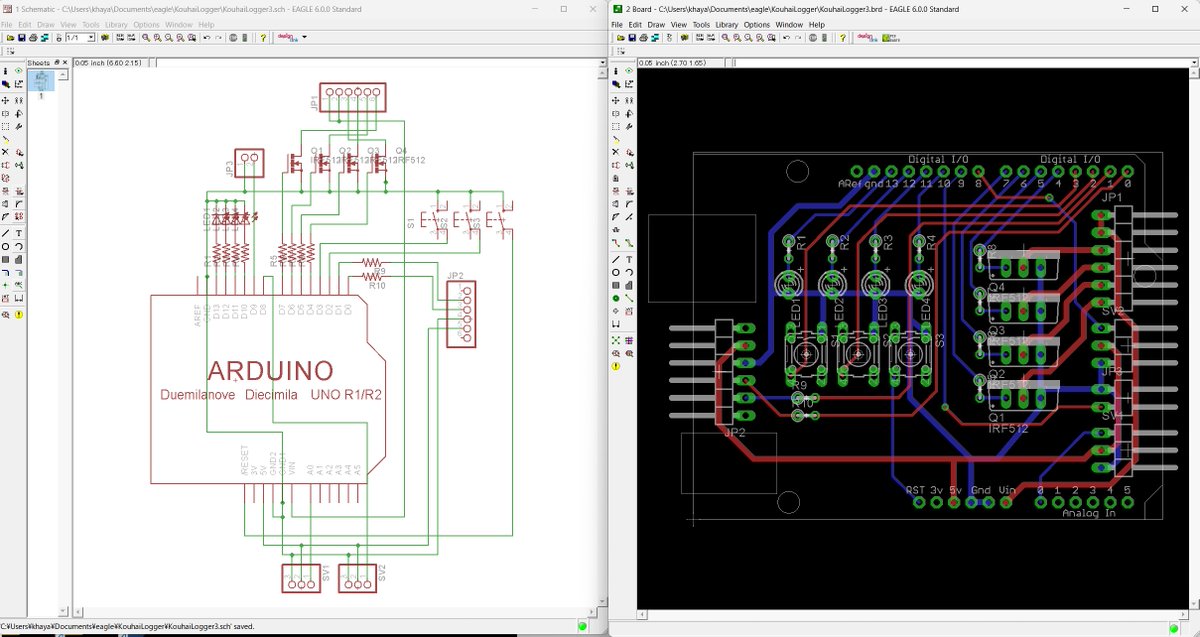This screenshot has width=1200, height=637.
Task: Click Board vertical scrollbar
Action: [x=1194, y=340]
